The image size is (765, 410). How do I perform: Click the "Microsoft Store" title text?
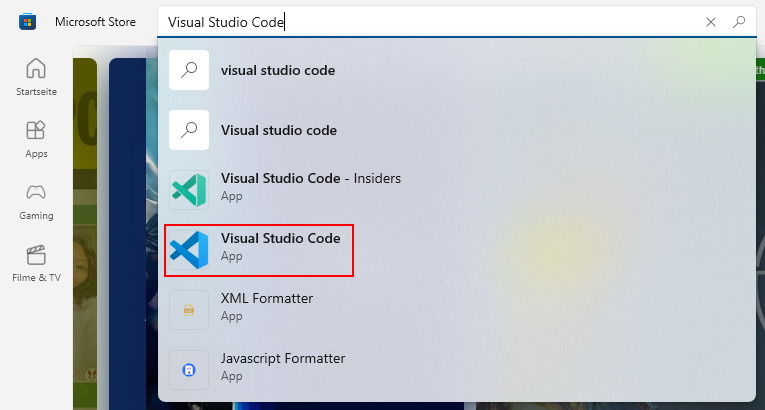pos(95,22)
